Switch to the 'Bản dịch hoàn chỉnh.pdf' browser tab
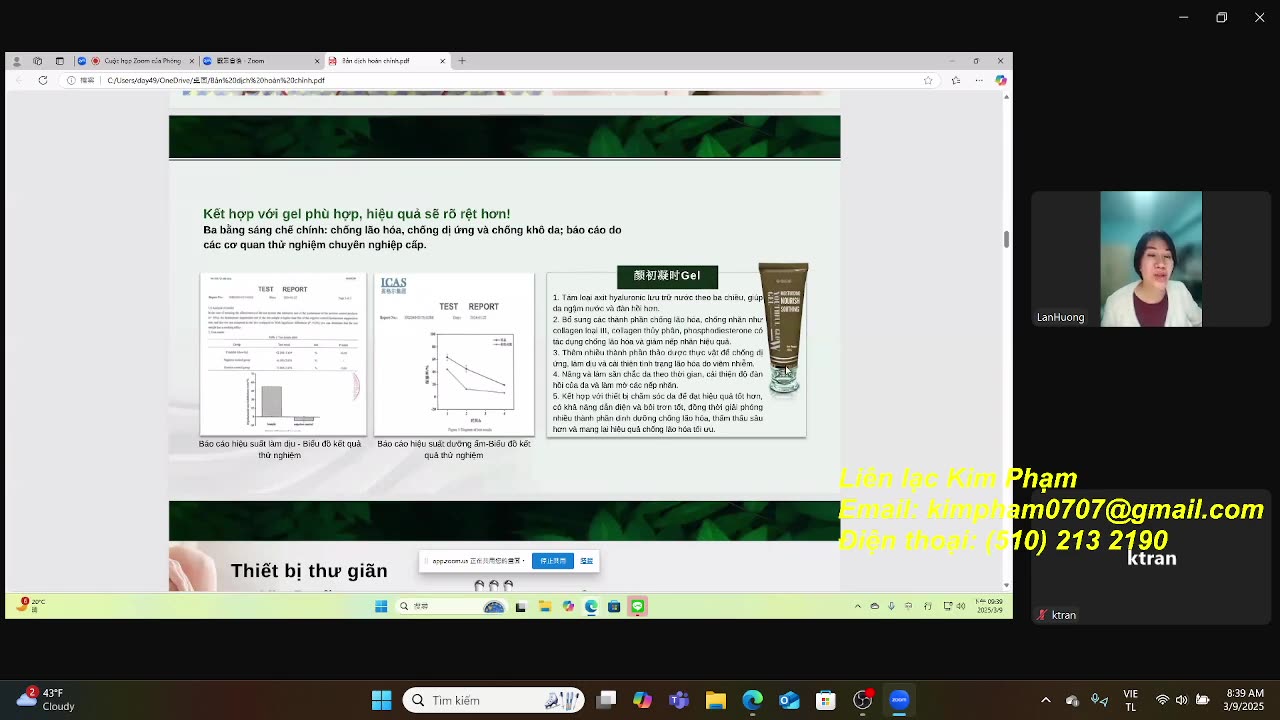Viewport: 1280px width, 720px height. [385, 61]
